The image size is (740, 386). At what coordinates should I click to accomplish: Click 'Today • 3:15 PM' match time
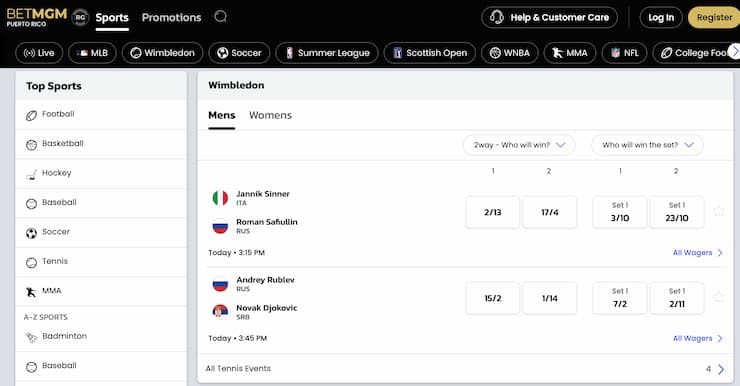tap(236, 252)
